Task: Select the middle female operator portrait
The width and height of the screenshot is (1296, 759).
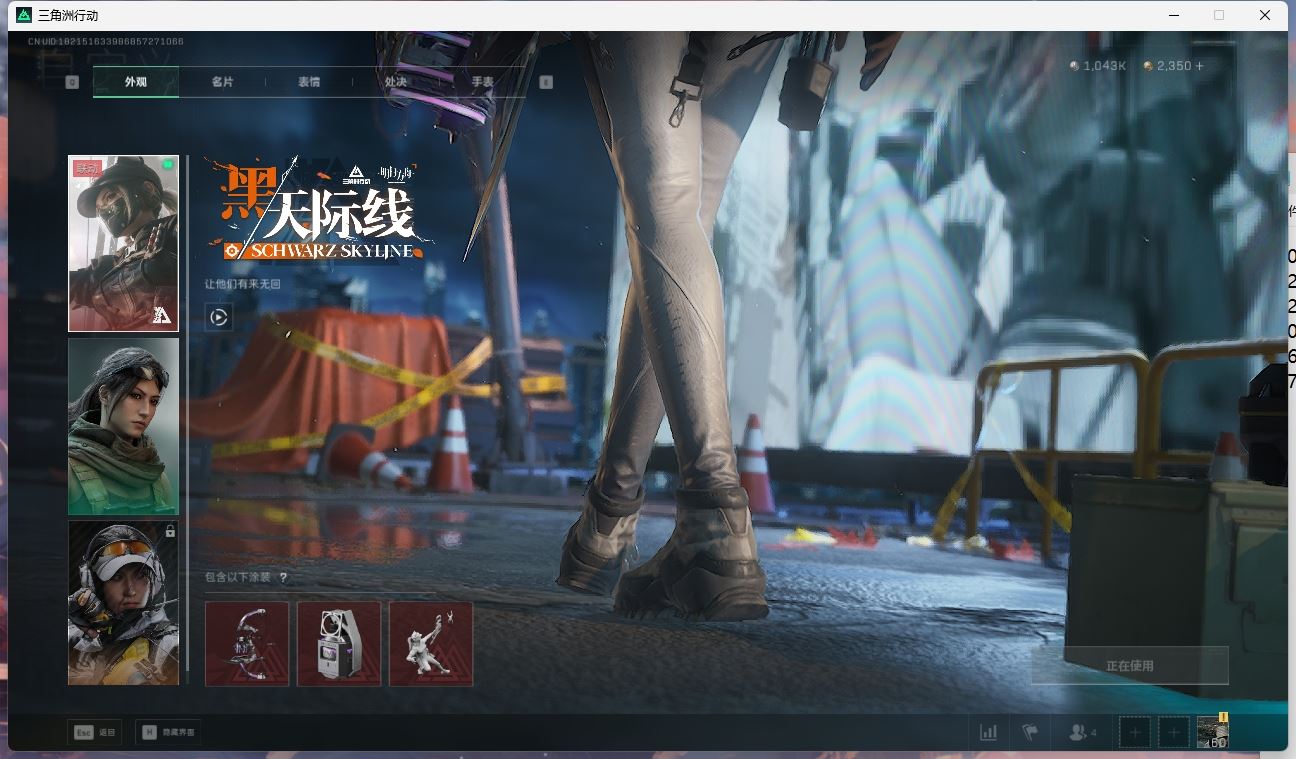Action: point(123,426)
